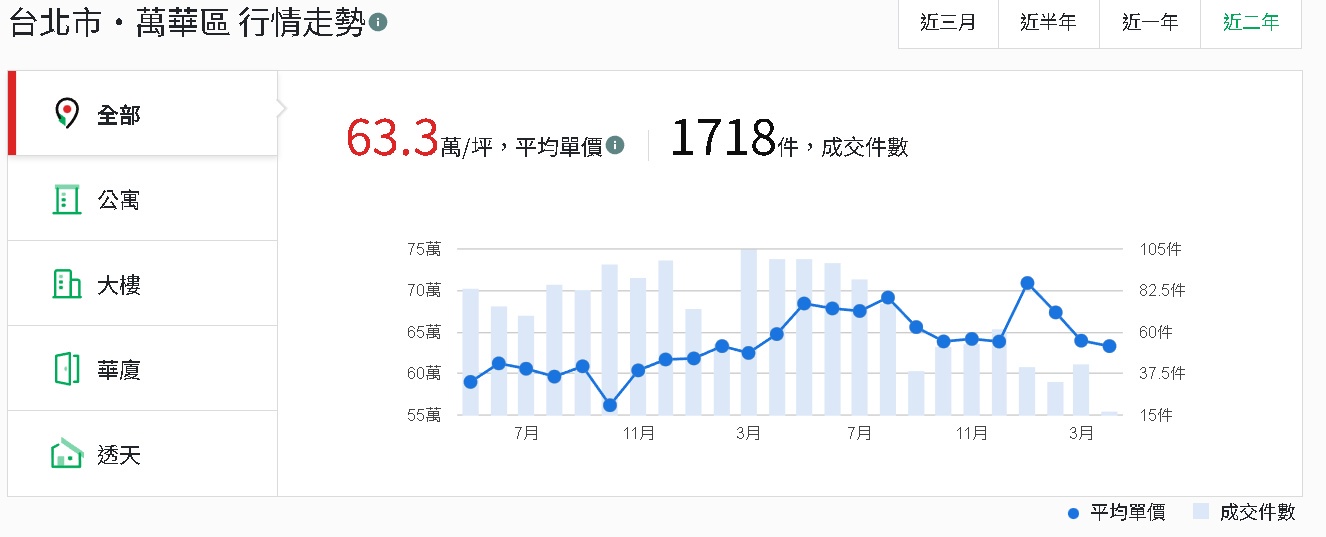Click the tallest transaction bar near 3月
Image resolution: width=1326 pixels, height=537 pixels.
[748, 330]
